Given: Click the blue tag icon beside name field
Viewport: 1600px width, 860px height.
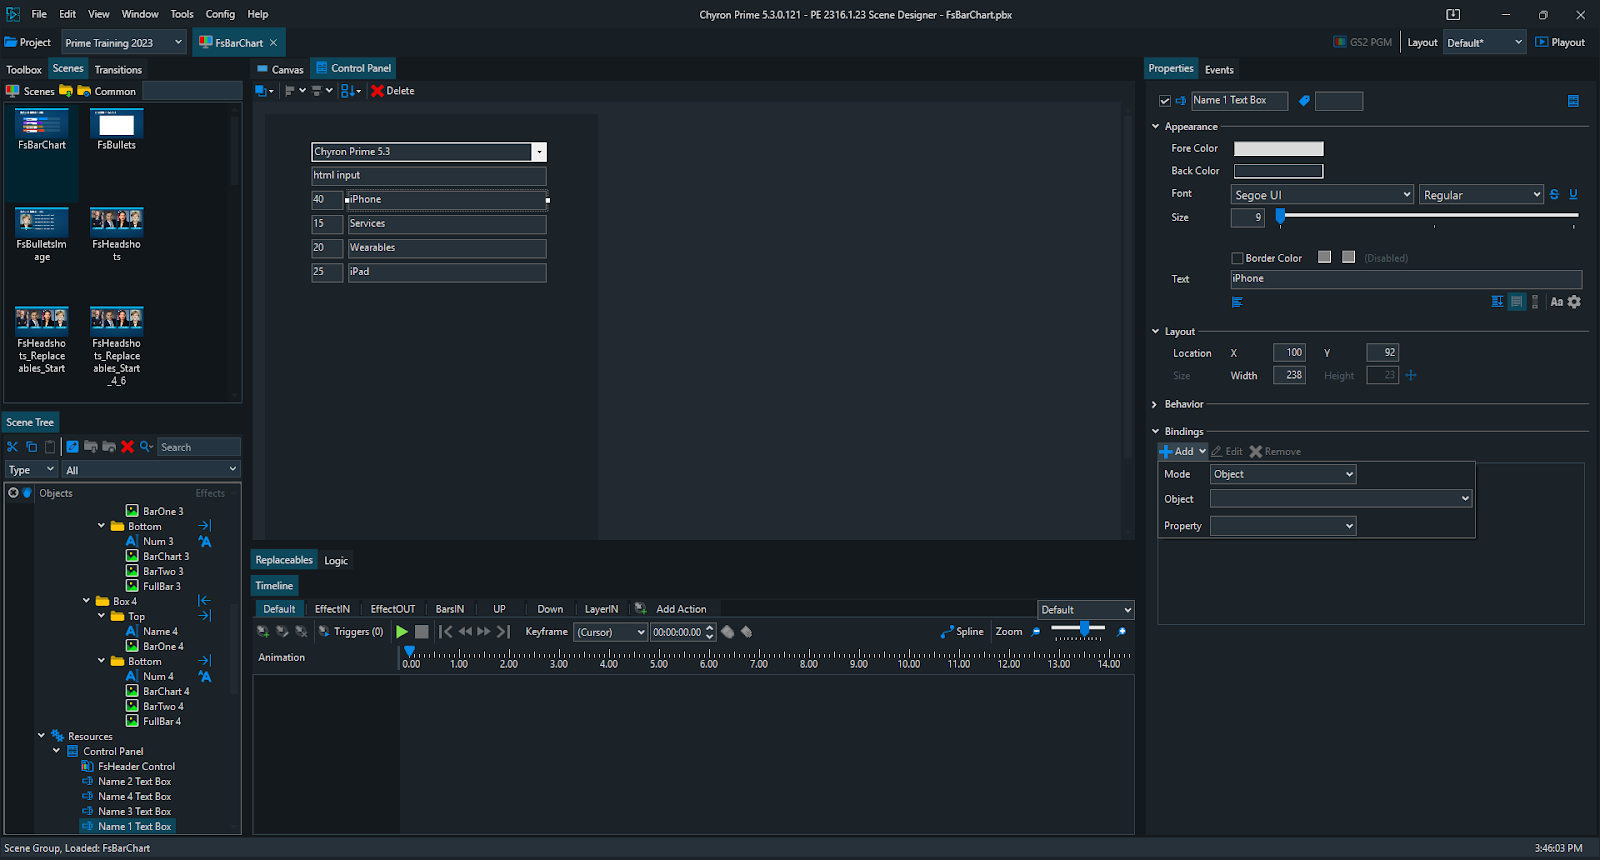Looking at the screenshot, I should [1304, 101].
